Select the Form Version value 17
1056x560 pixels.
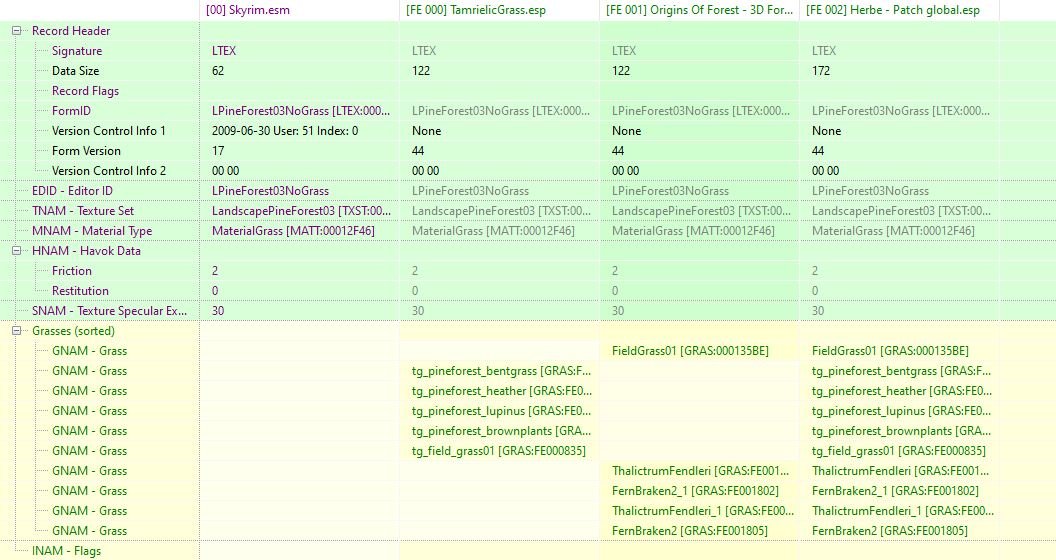coord(218,151)
